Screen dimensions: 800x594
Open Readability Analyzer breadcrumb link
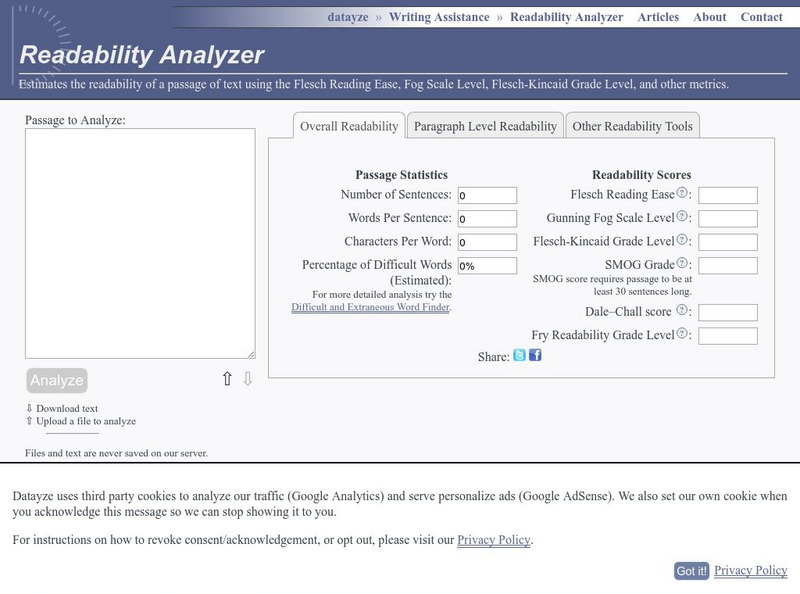[x=566, y=17]
